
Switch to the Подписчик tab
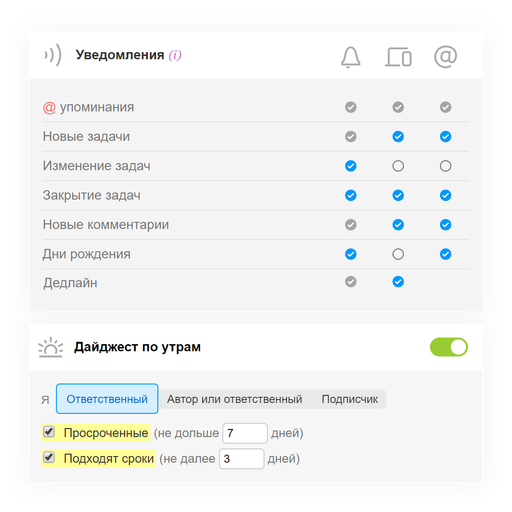(350, 399)
